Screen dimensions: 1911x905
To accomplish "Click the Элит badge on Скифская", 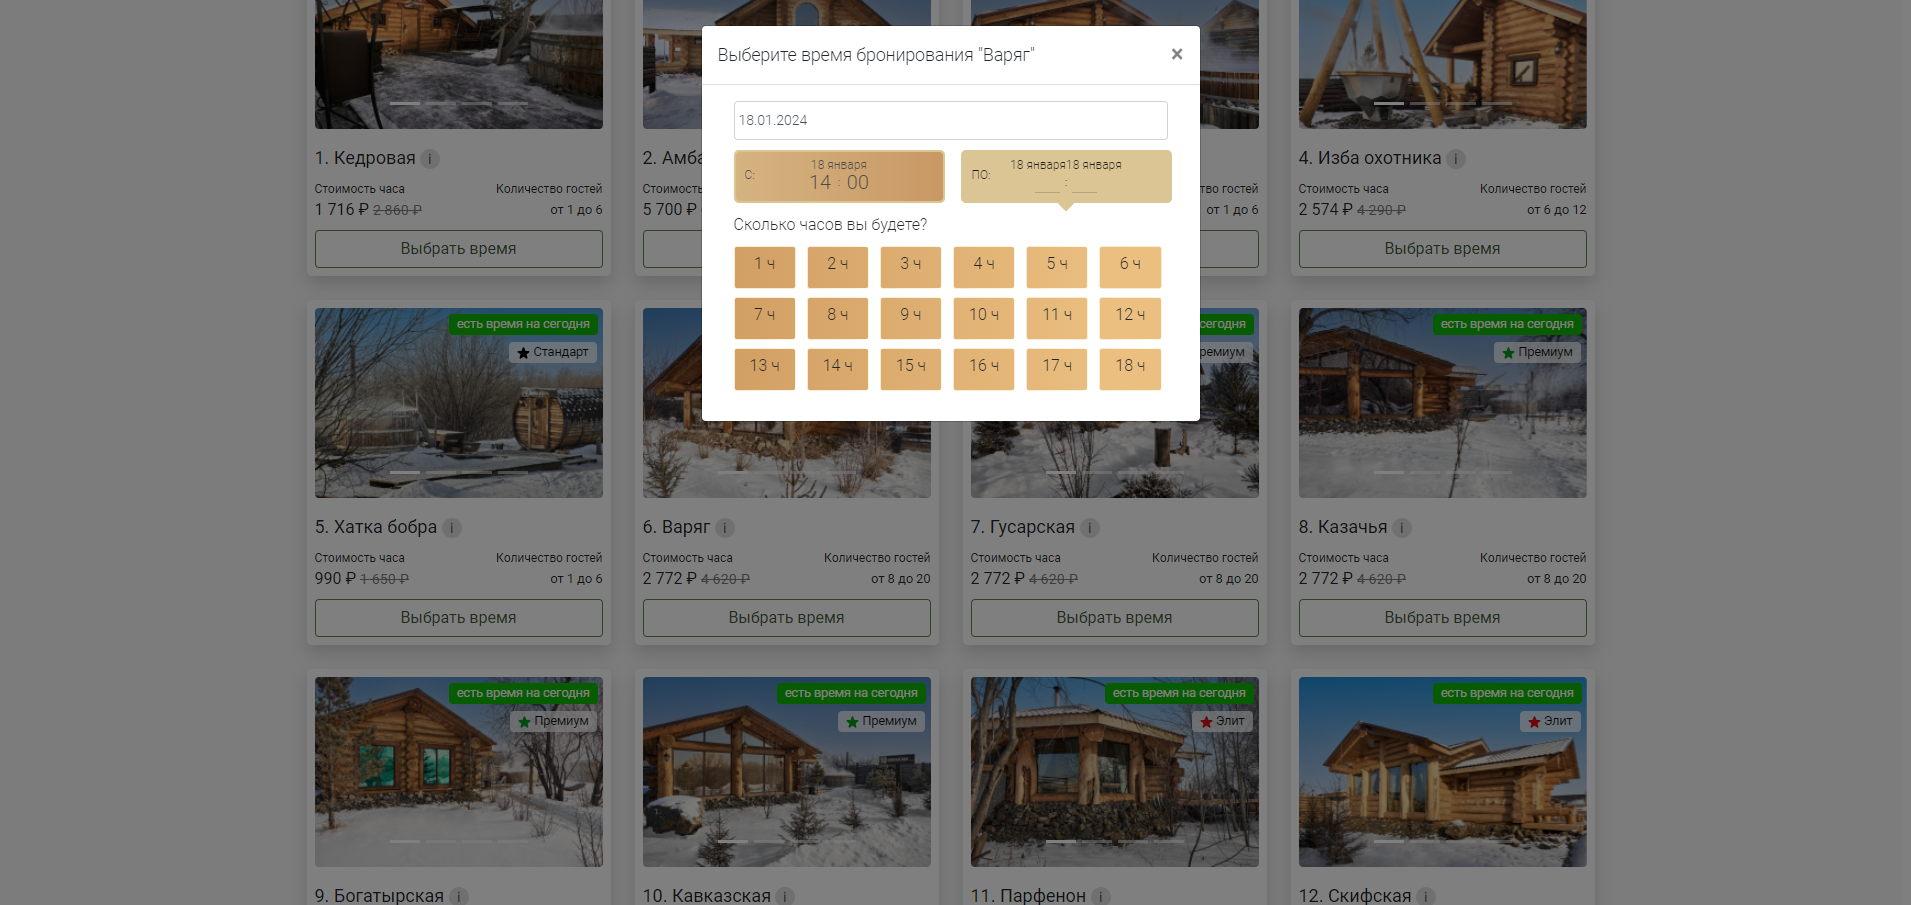I will coord(1550,721).
